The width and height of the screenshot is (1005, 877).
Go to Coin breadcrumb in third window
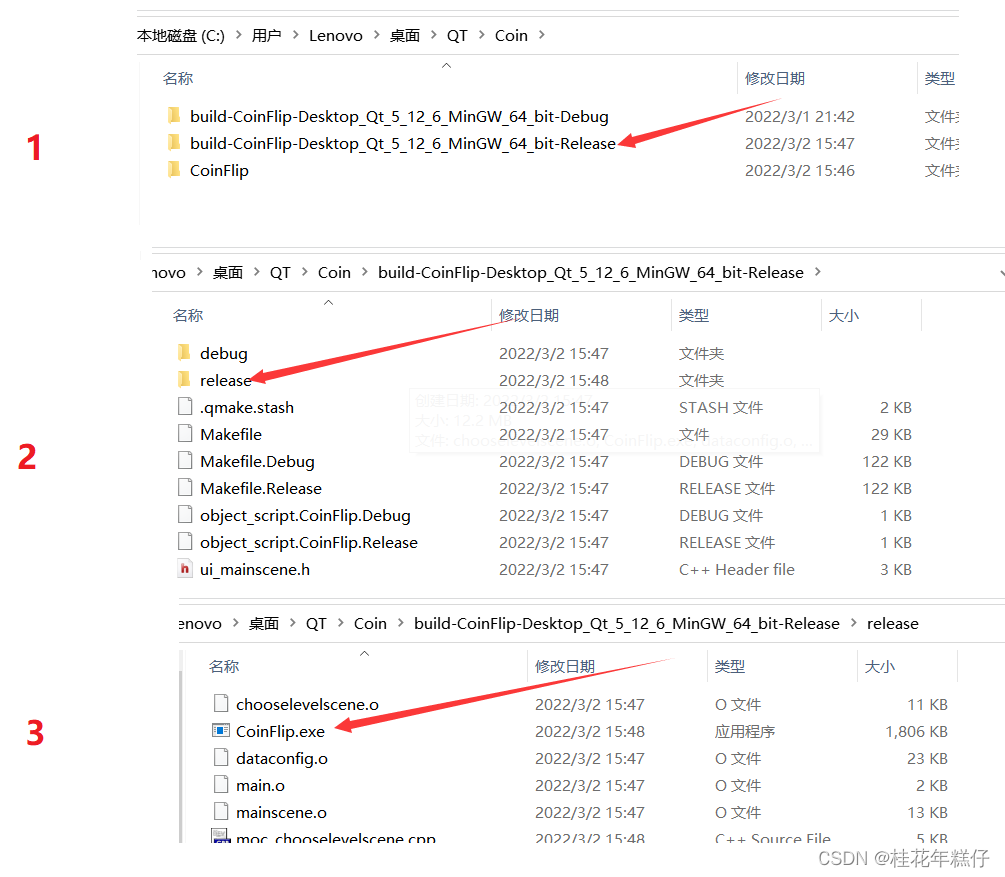pyautogui.click(x=370, y=624)
